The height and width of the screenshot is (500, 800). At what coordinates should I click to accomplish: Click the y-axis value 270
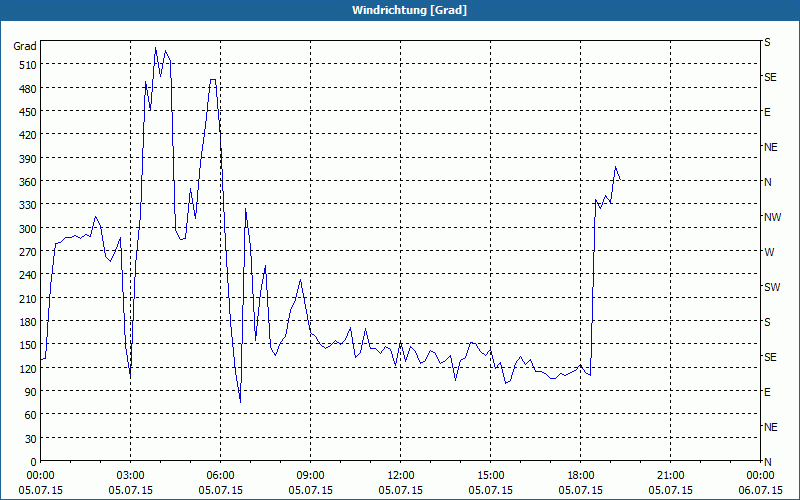[x=28, y=252]
